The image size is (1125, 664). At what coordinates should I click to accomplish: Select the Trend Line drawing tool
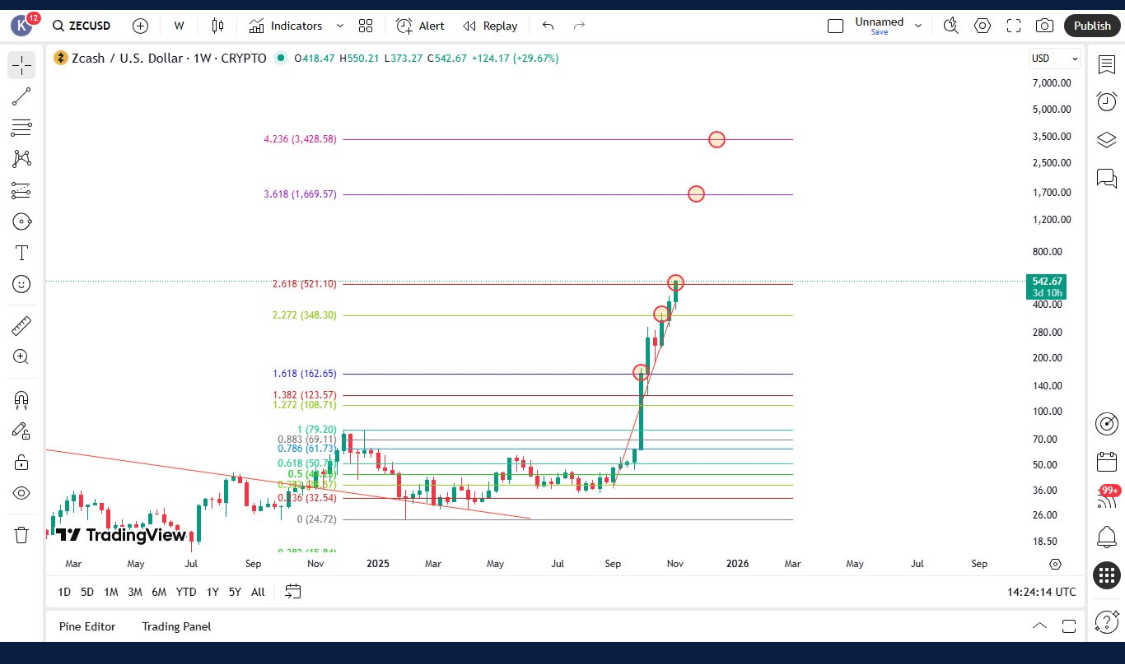21,97
